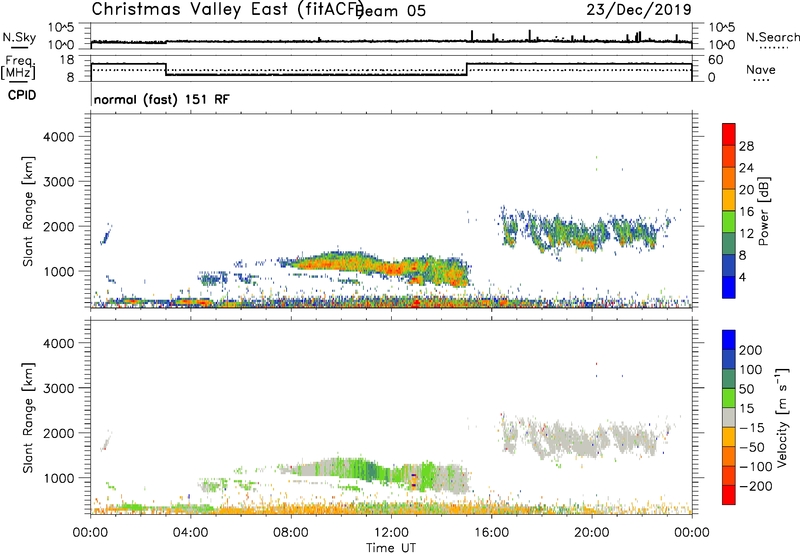Click the 'Freq. [MHz]' axis label
The width and height of the screenshot is (800, 554).
click(x=19, y=68)
